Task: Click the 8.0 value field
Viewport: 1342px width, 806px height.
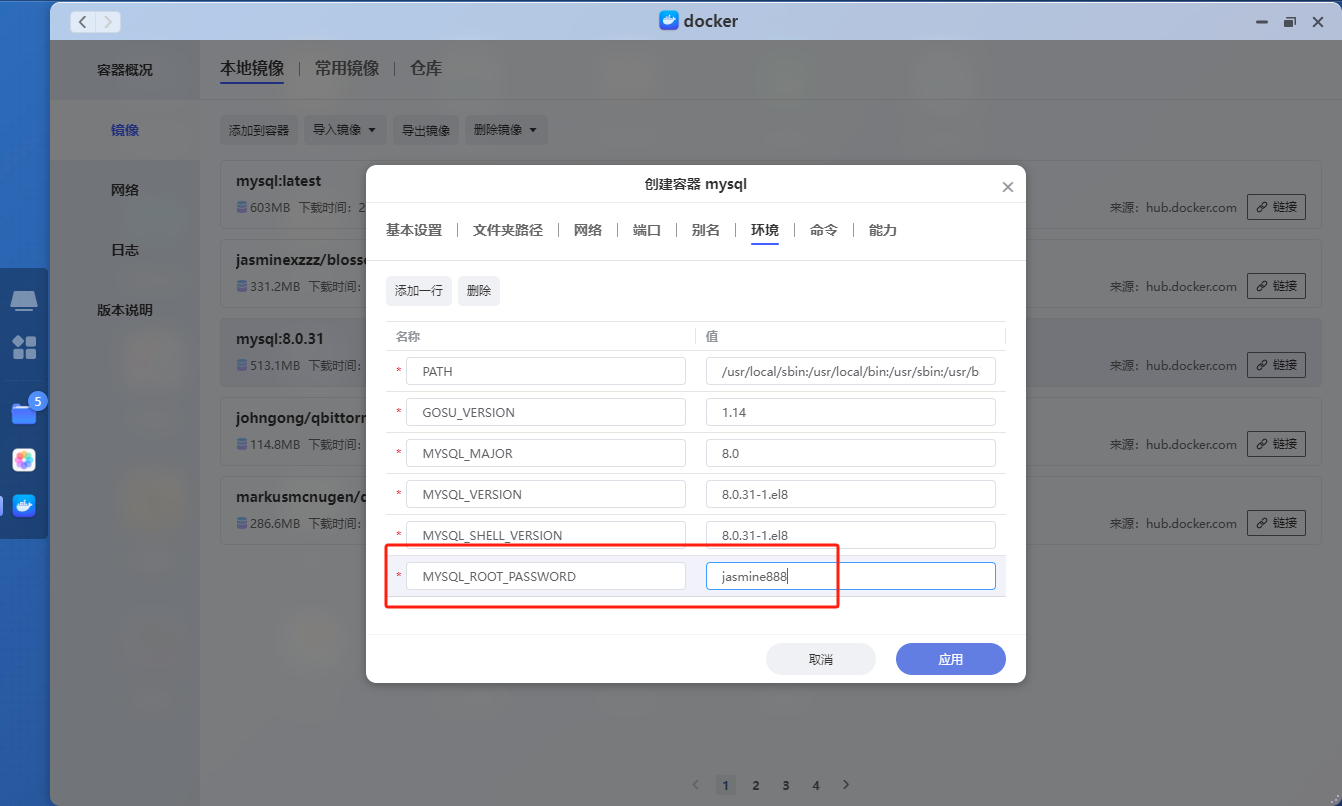Action: 851,453
